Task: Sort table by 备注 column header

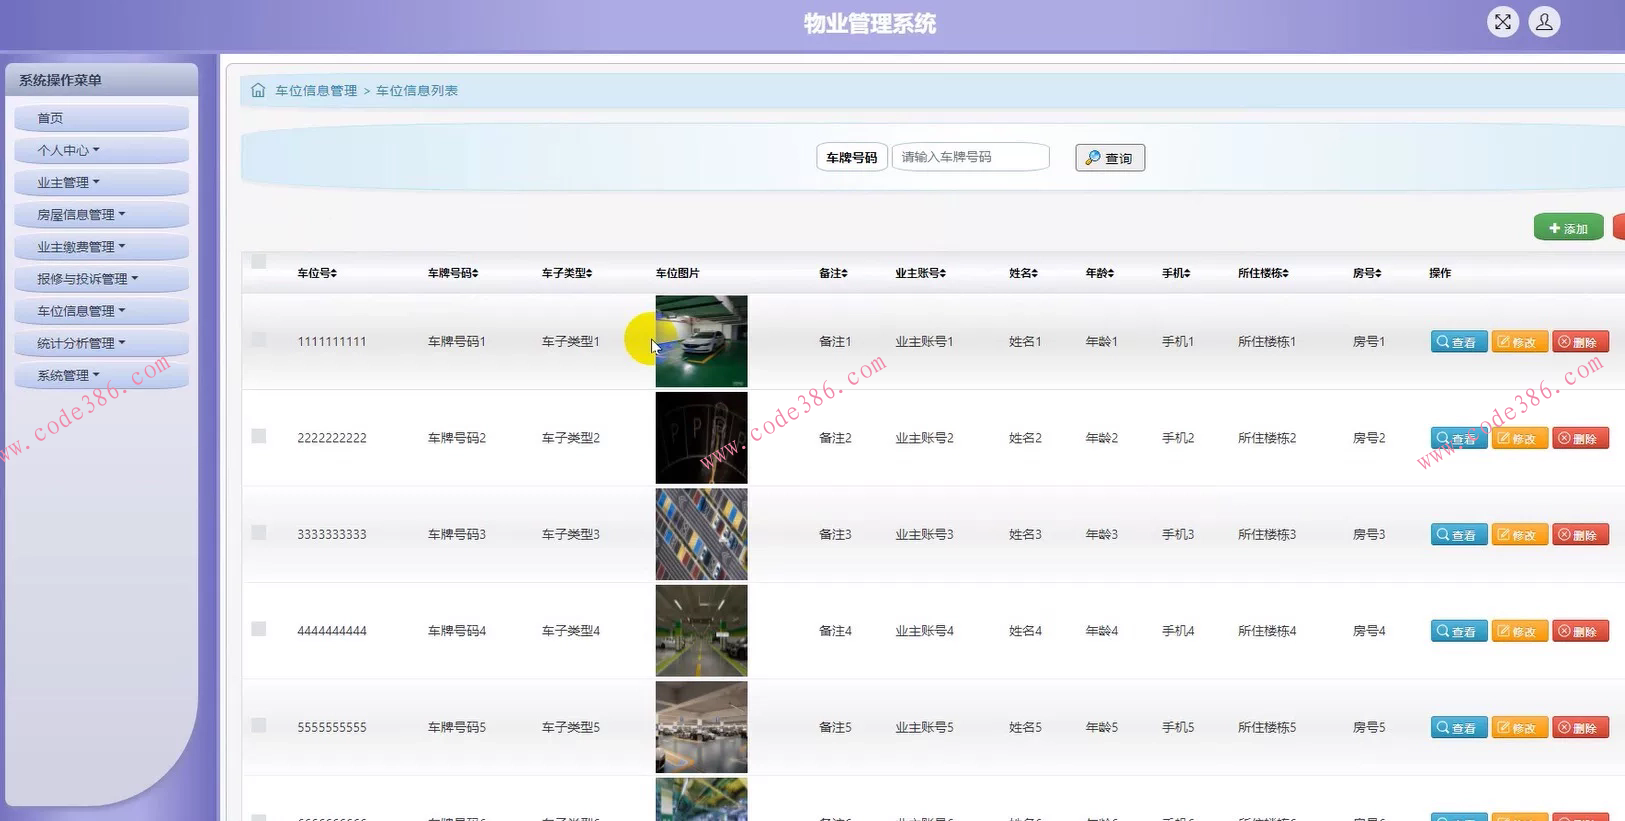Action: (x=833, y=273)
